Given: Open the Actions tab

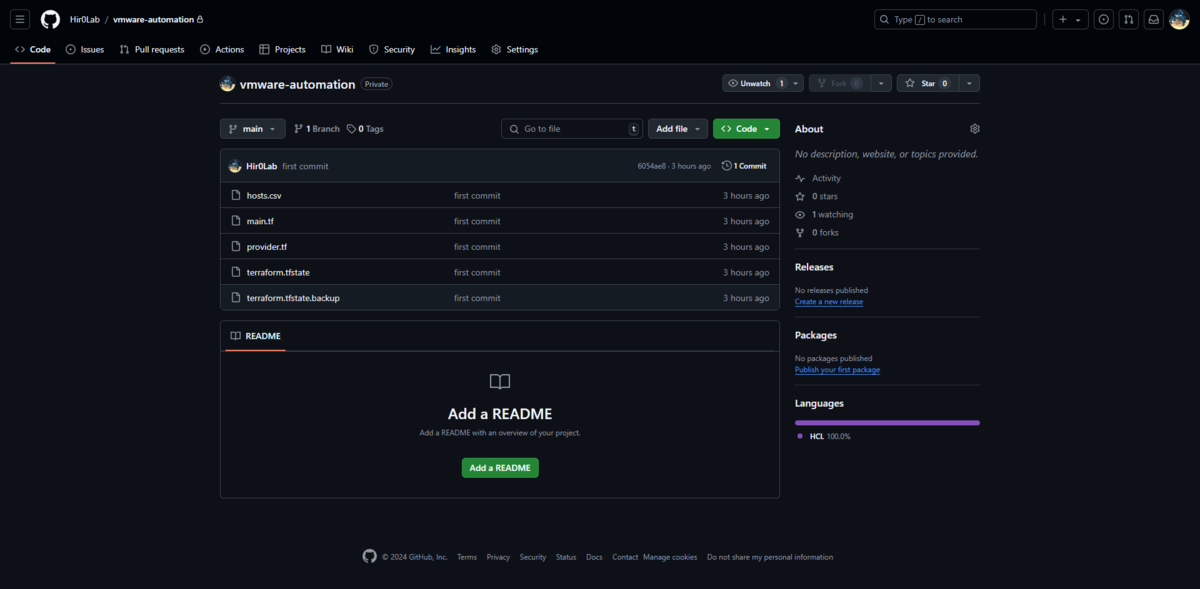Looking at the screenshot, I should point(222,49).
